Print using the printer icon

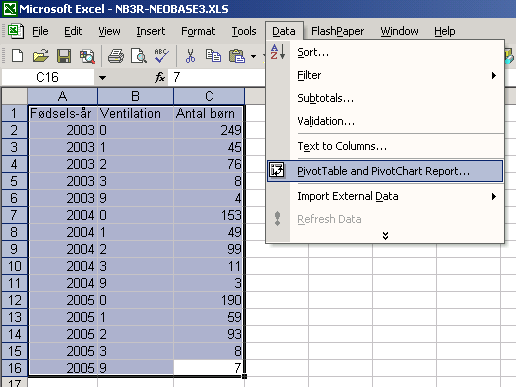(116, 56)
